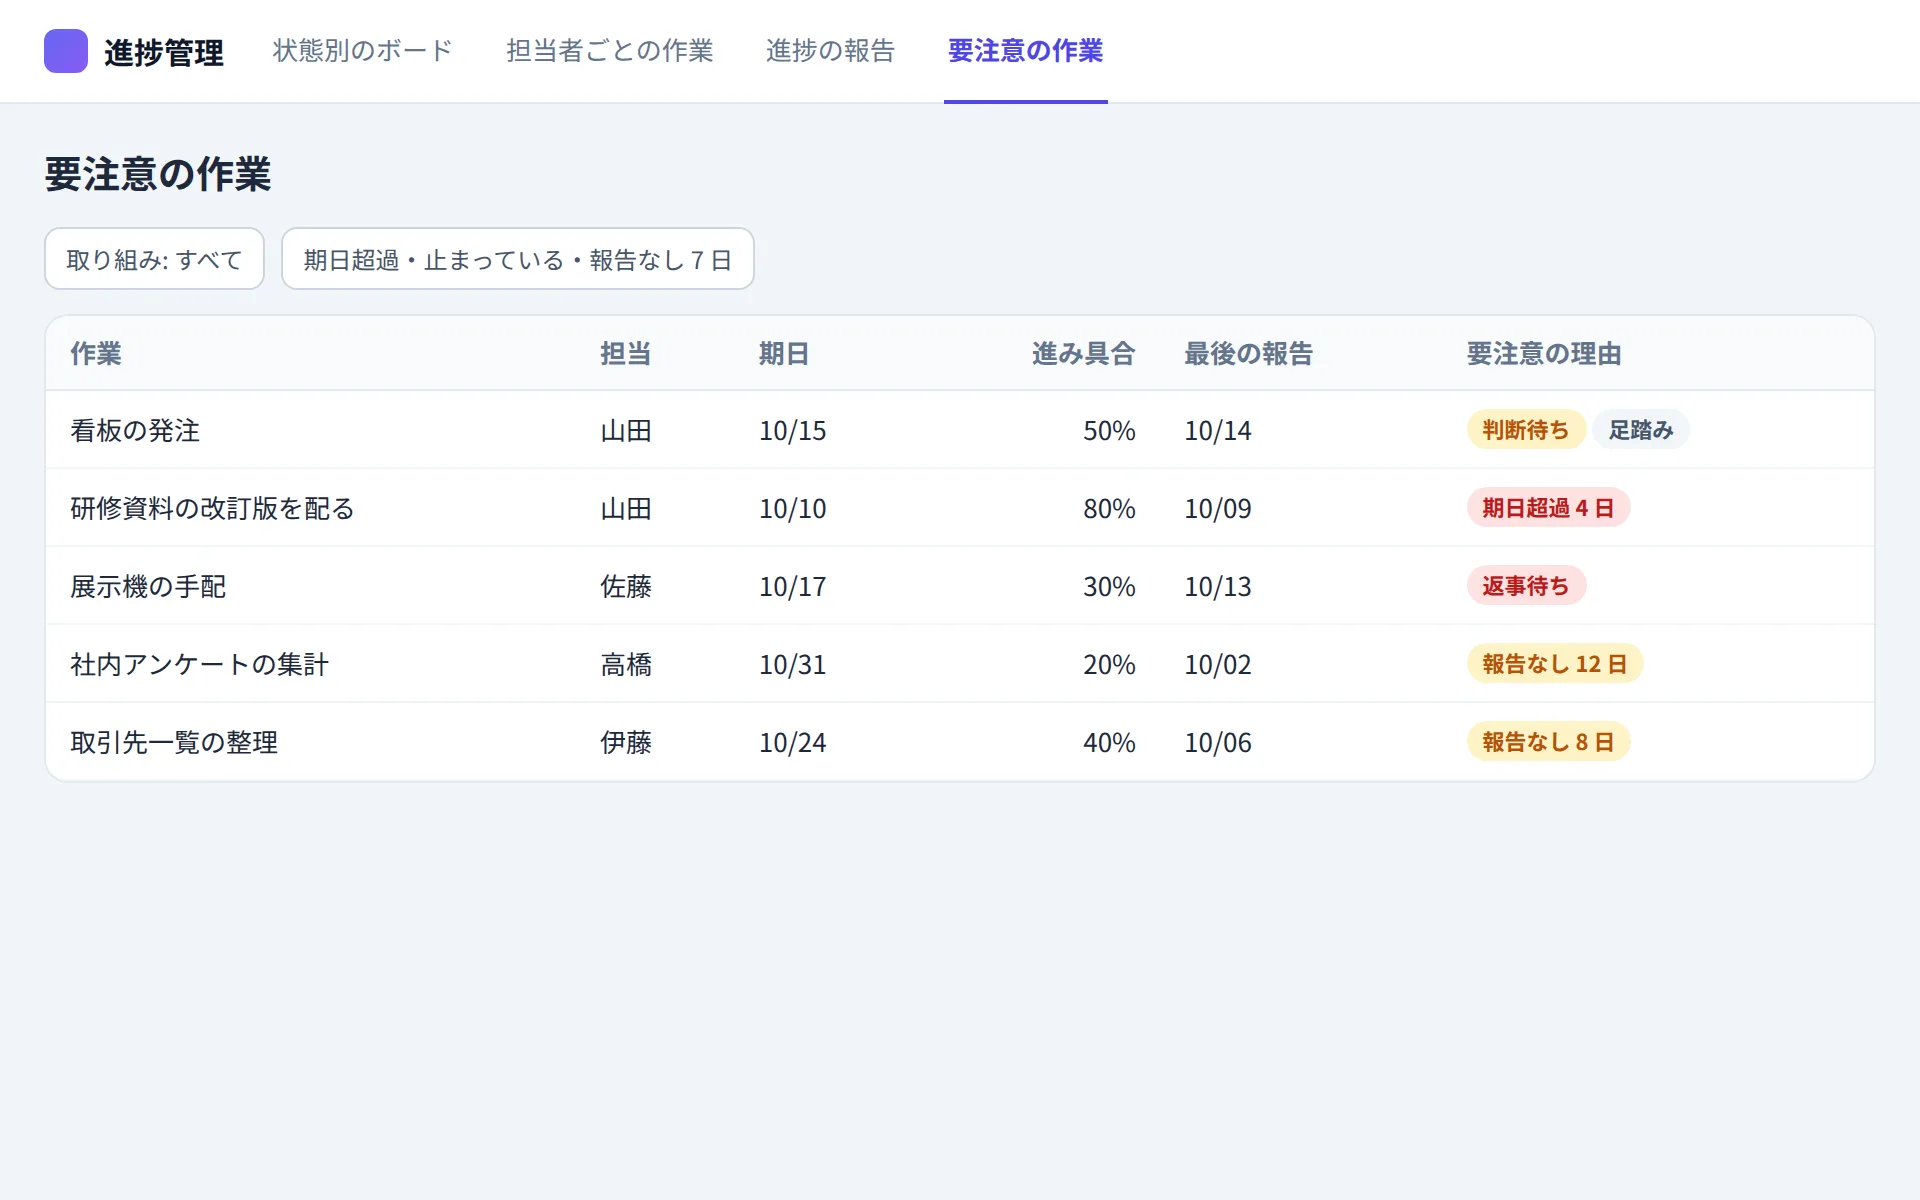Viewport: 1920px width, 1200px height.
Task: Click 山田 in the 看板の発注 row
Action: [626, 431]
